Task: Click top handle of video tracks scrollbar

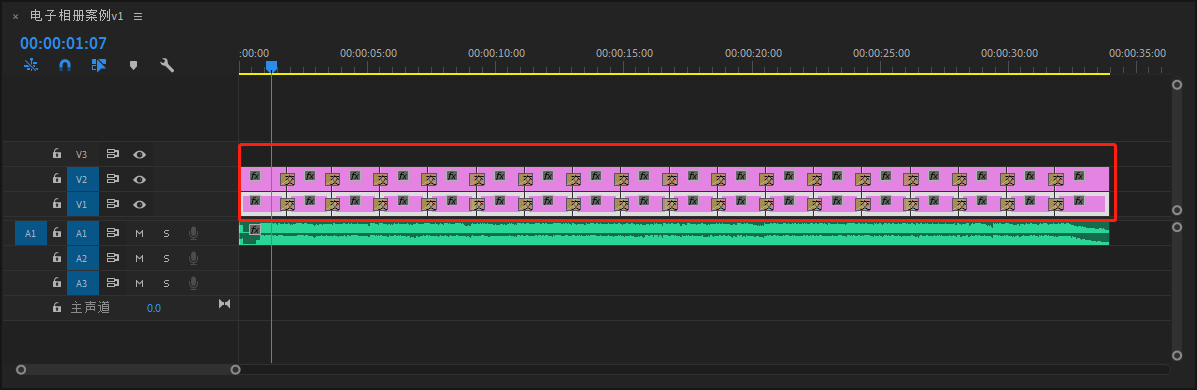Action: click(1176, 85)
